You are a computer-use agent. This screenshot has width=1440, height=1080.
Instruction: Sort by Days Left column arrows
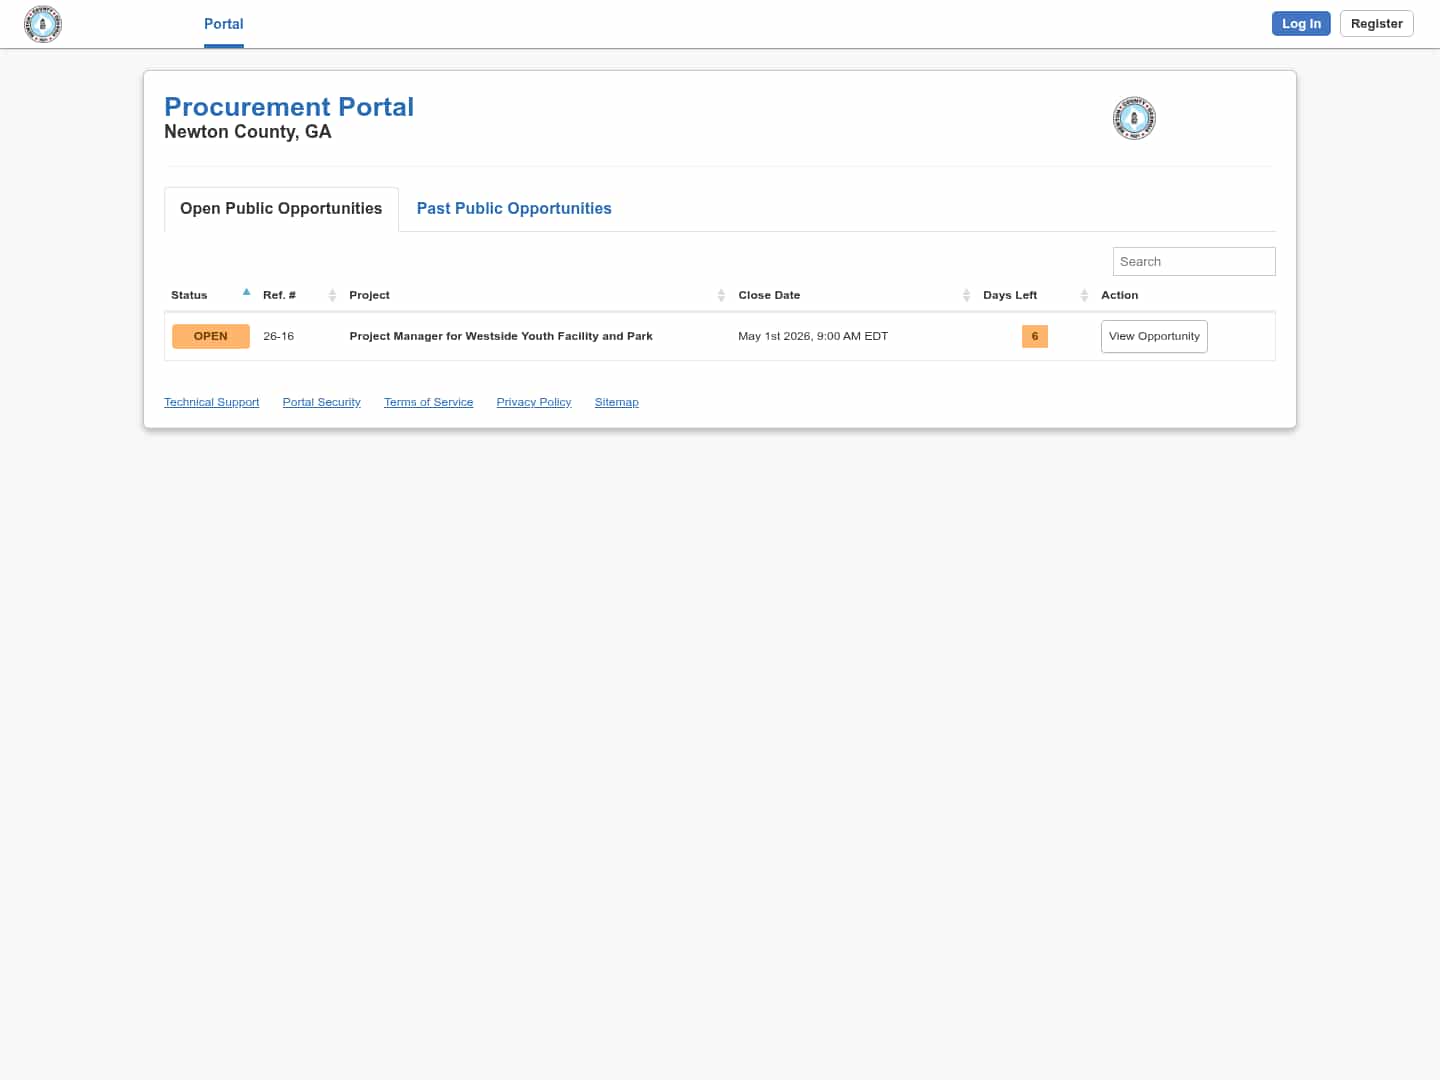pyautogui.click(x=1084, y=295)
